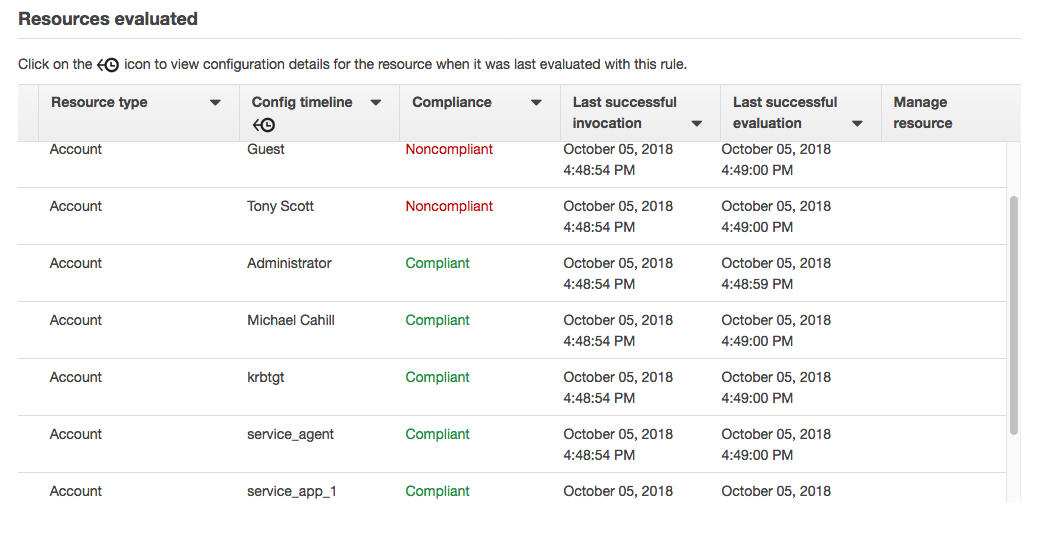Click Noncompliant status in Guest row

tap(449, 150)
